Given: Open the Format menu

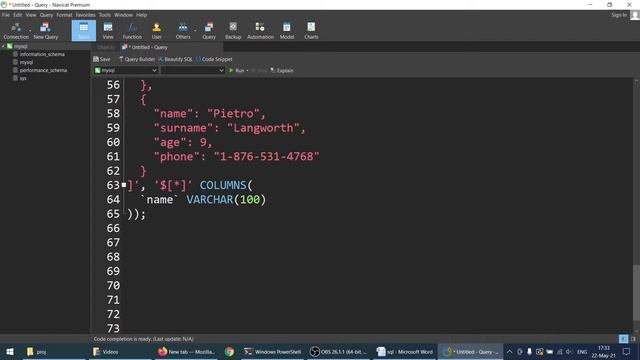Looking at the screenshot, I should coord(64,15).
